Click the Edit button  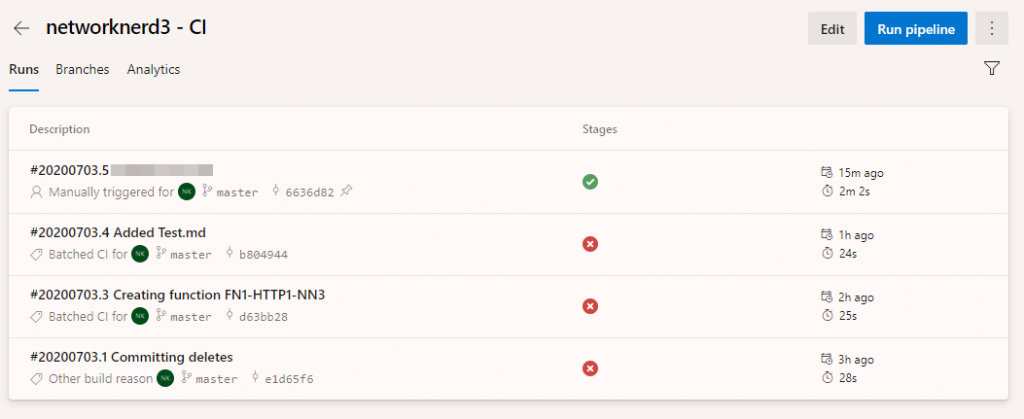tap(832, 29)
